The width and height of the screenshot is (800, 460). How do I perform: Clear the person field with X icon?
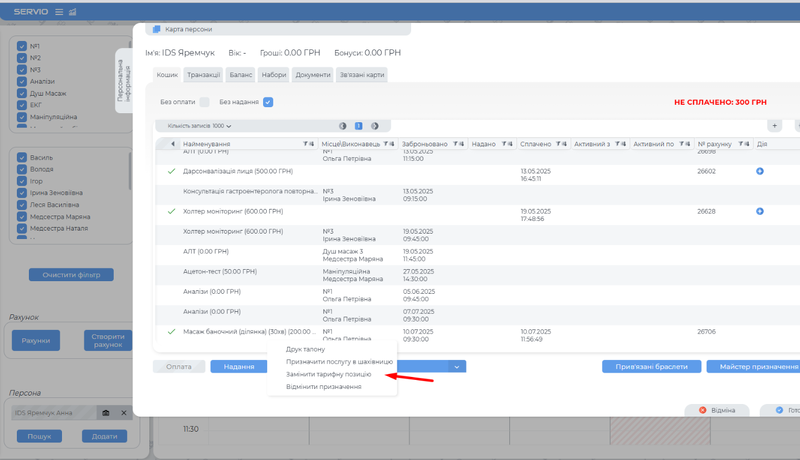point(124,413)
